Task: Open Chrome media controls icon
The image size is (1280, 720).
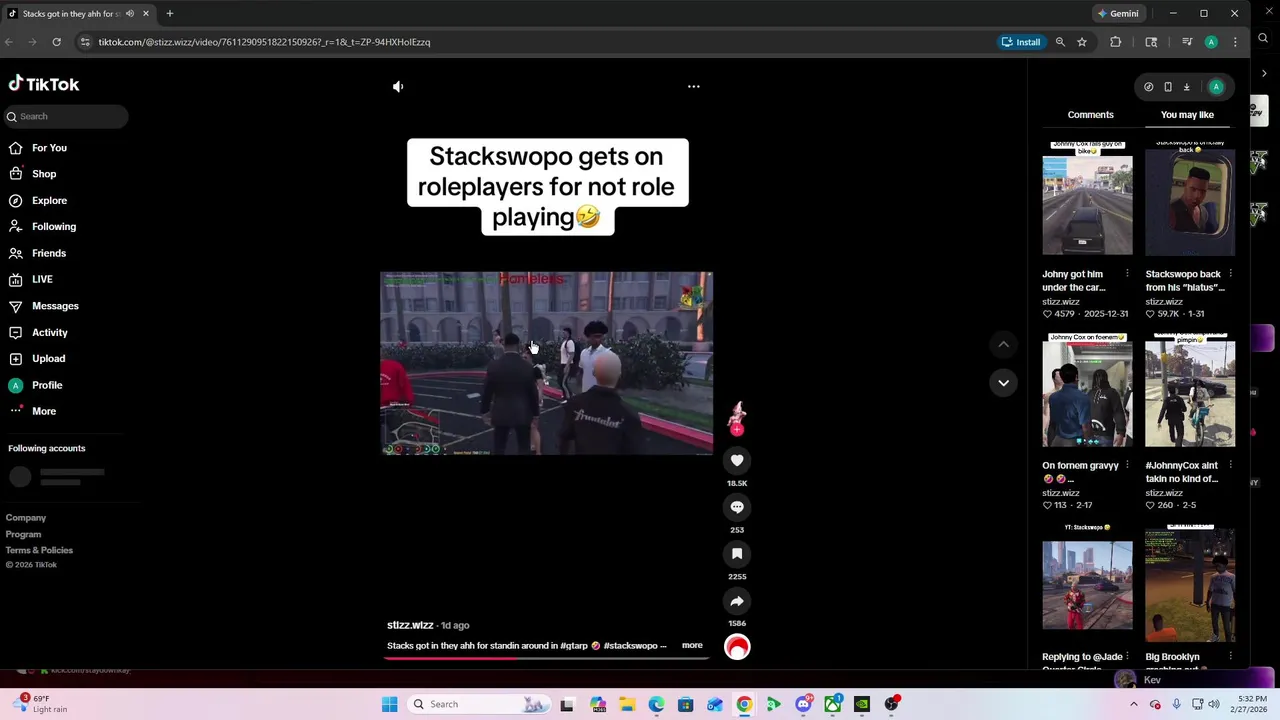Action: point(1187,42)
